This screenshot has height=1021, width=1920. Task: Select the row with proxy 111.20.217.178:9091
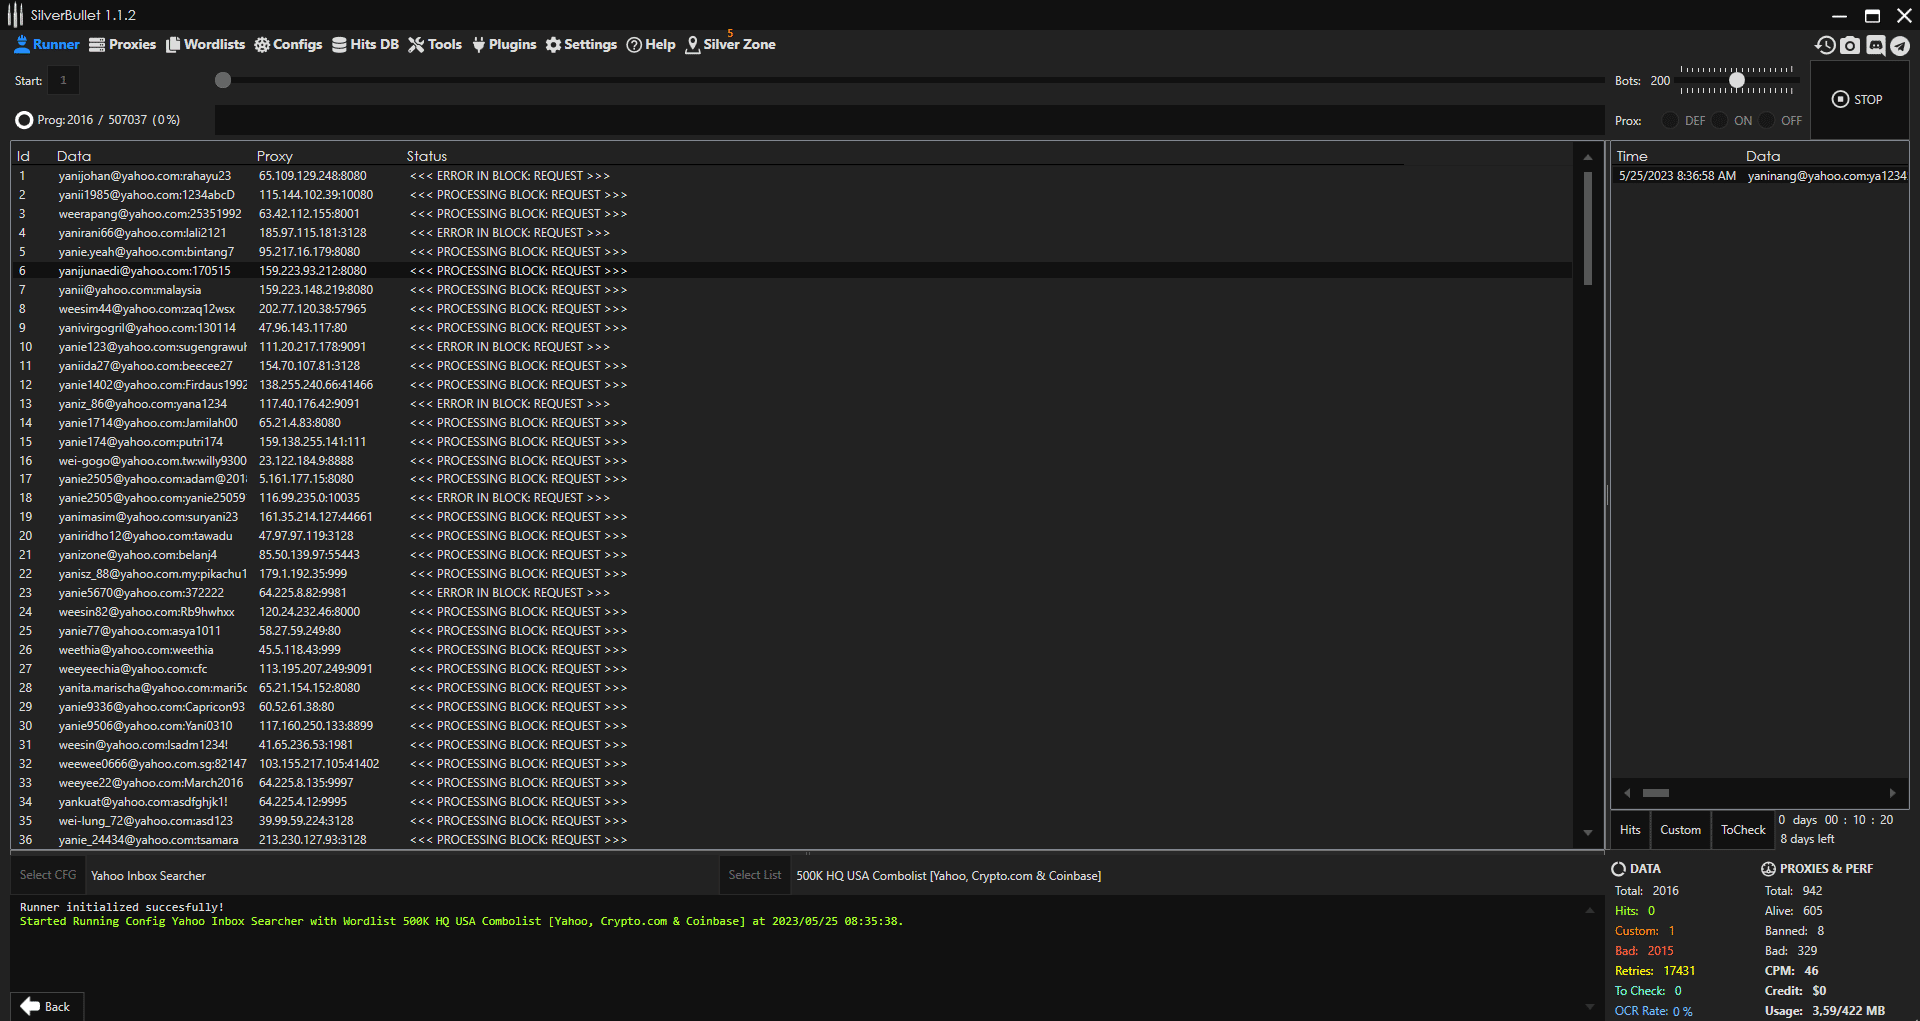790,347
